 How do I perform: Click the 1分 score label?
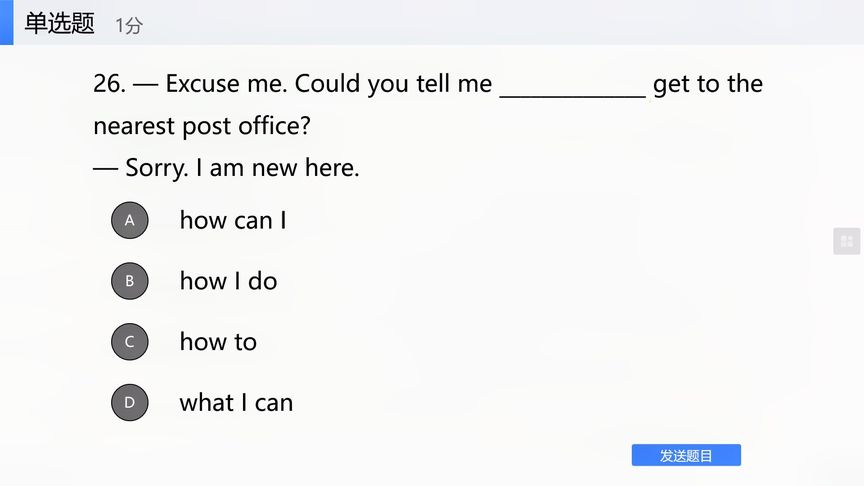pos(129,25)
